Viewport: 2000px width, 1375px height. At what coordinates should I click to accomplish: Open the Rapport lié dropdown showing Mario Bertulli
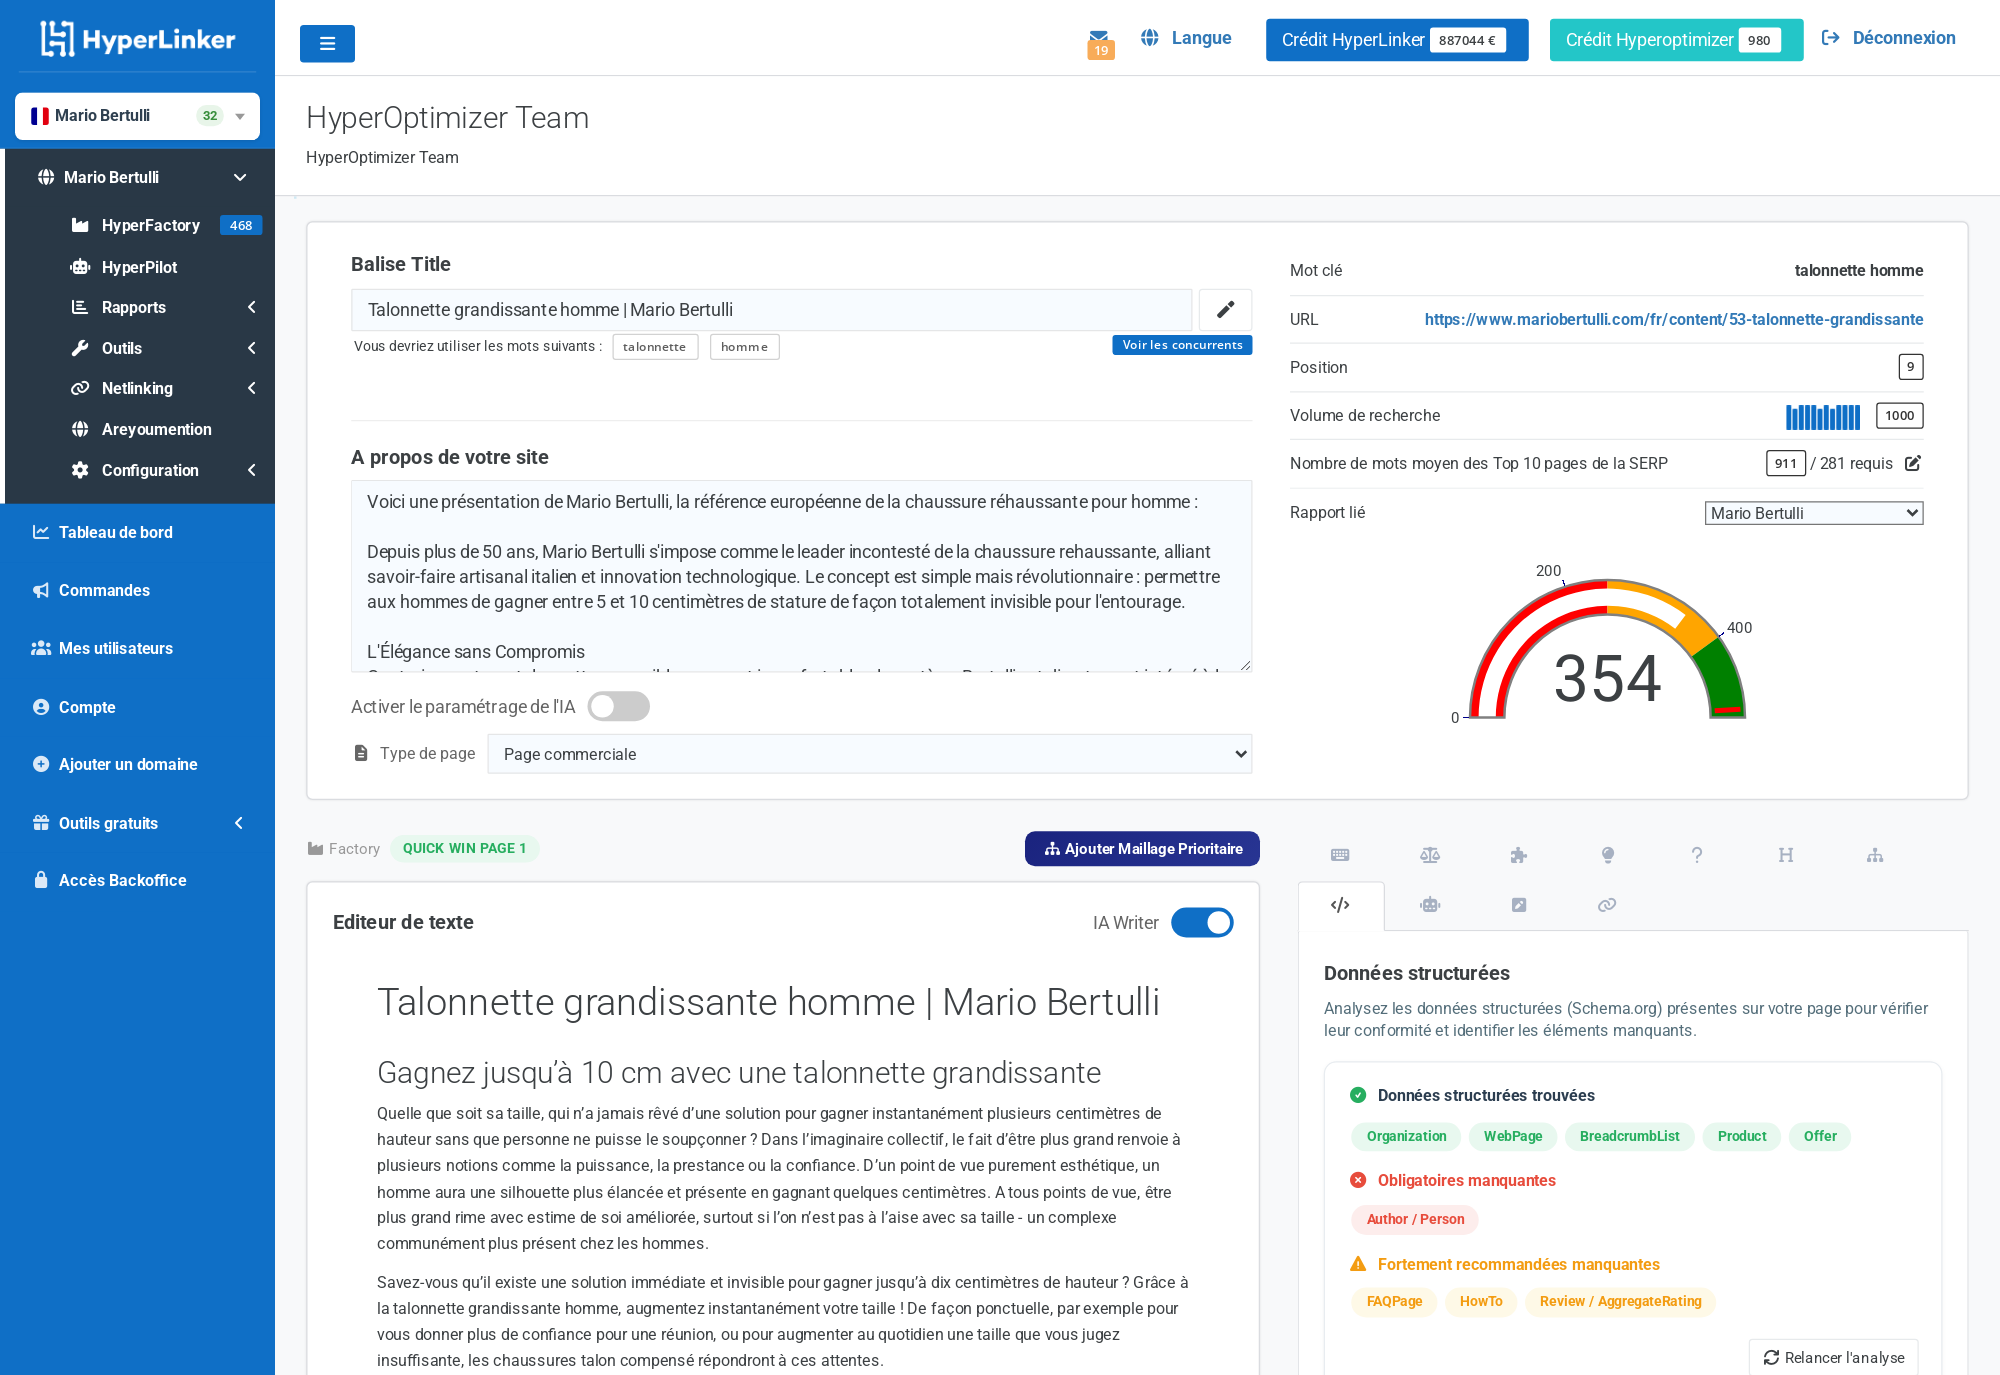point(1813,512)
